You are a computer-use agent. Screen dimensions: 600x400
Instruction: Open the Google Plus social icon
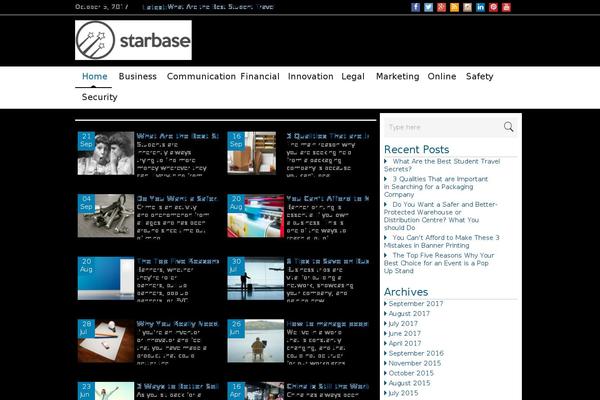pyautogui.click(x=441, y=7)
